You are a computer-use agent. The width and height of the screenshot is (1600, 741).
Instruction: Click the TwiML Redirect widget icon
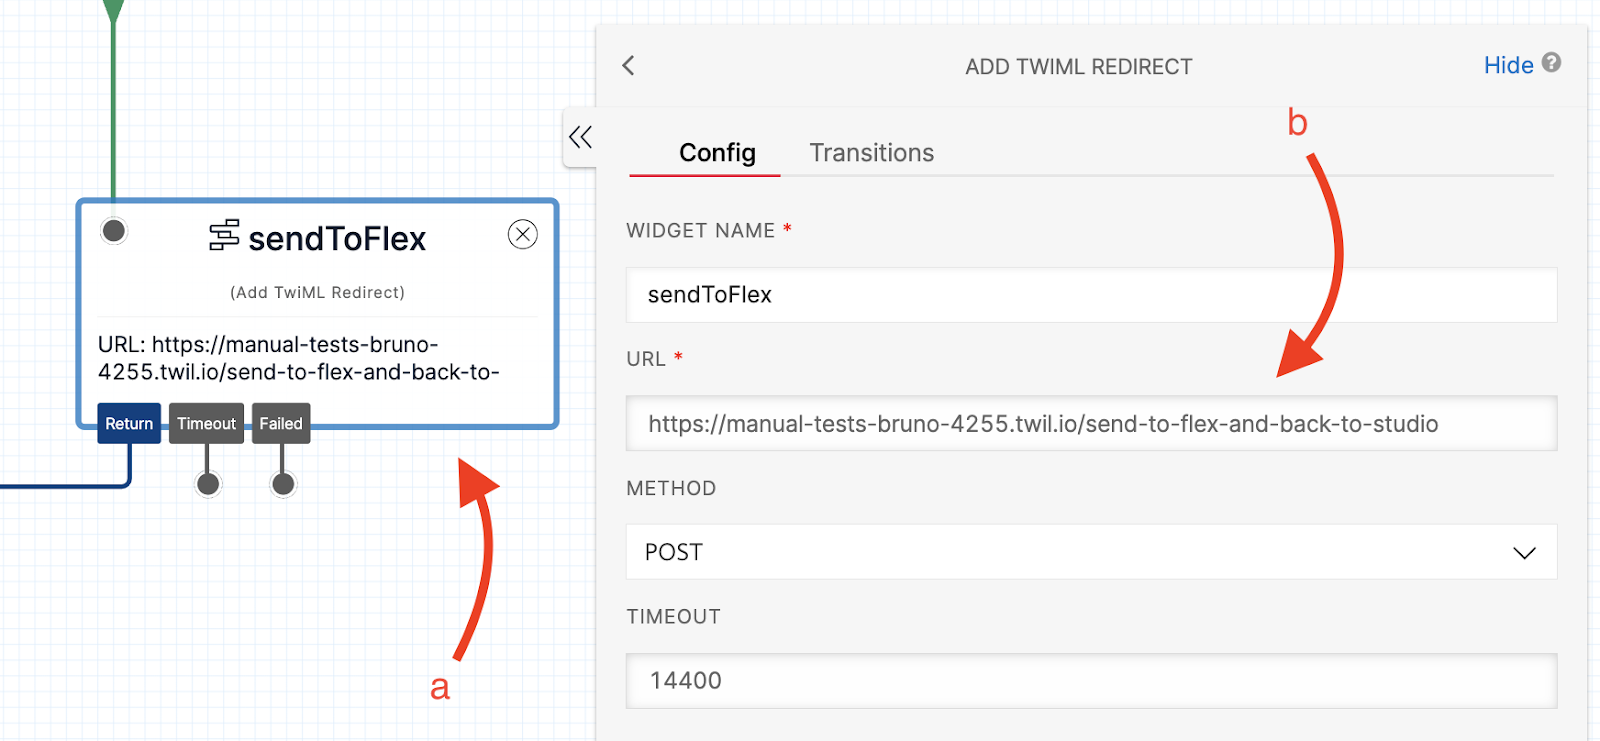(x=224, y=236)
